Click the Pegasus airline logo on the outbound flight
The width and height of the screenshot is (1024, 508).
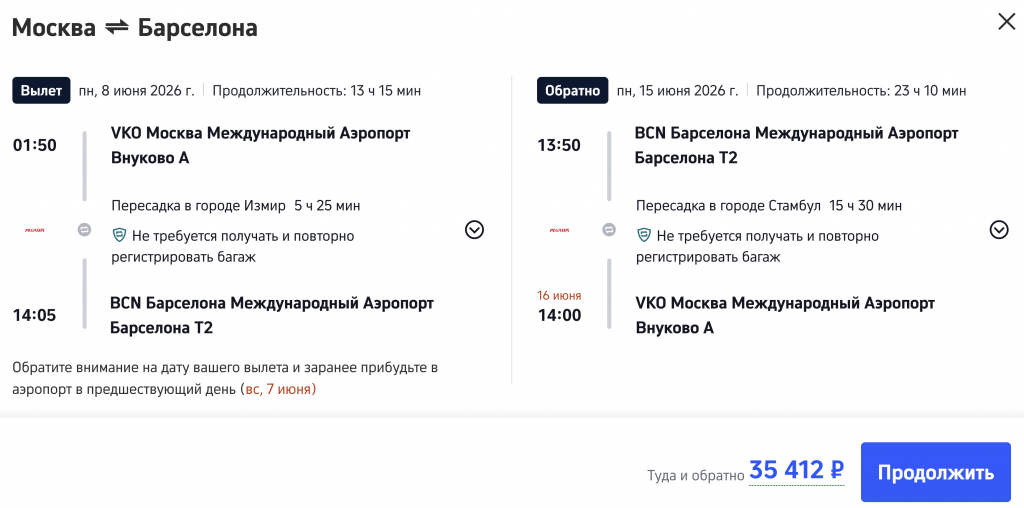coord(35,230)
